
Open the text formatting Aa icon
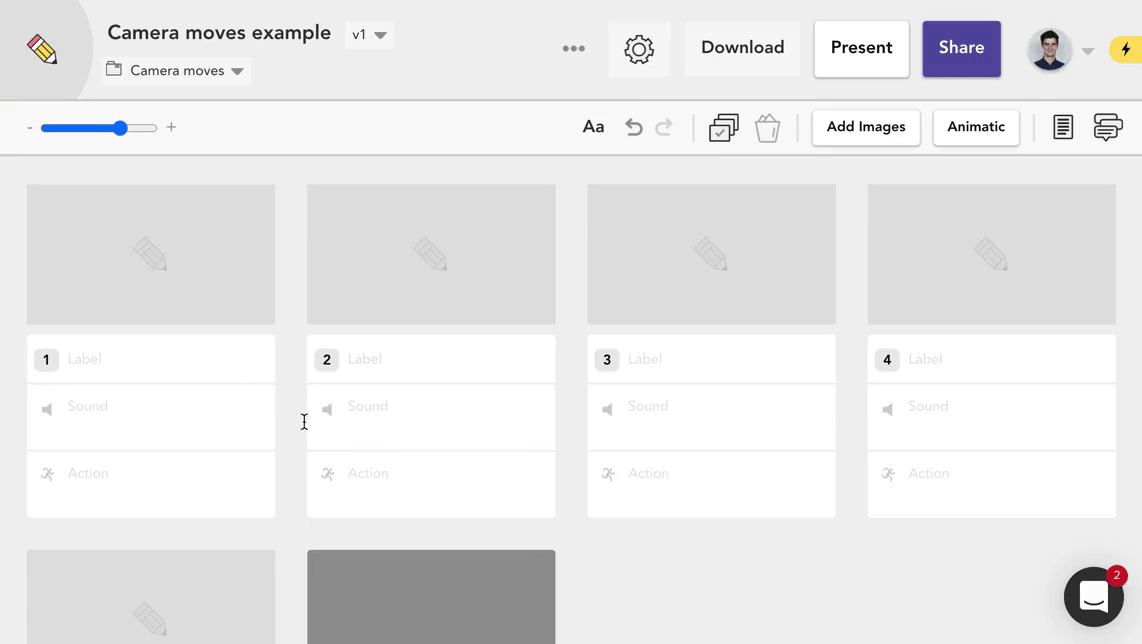coord(593,127)
